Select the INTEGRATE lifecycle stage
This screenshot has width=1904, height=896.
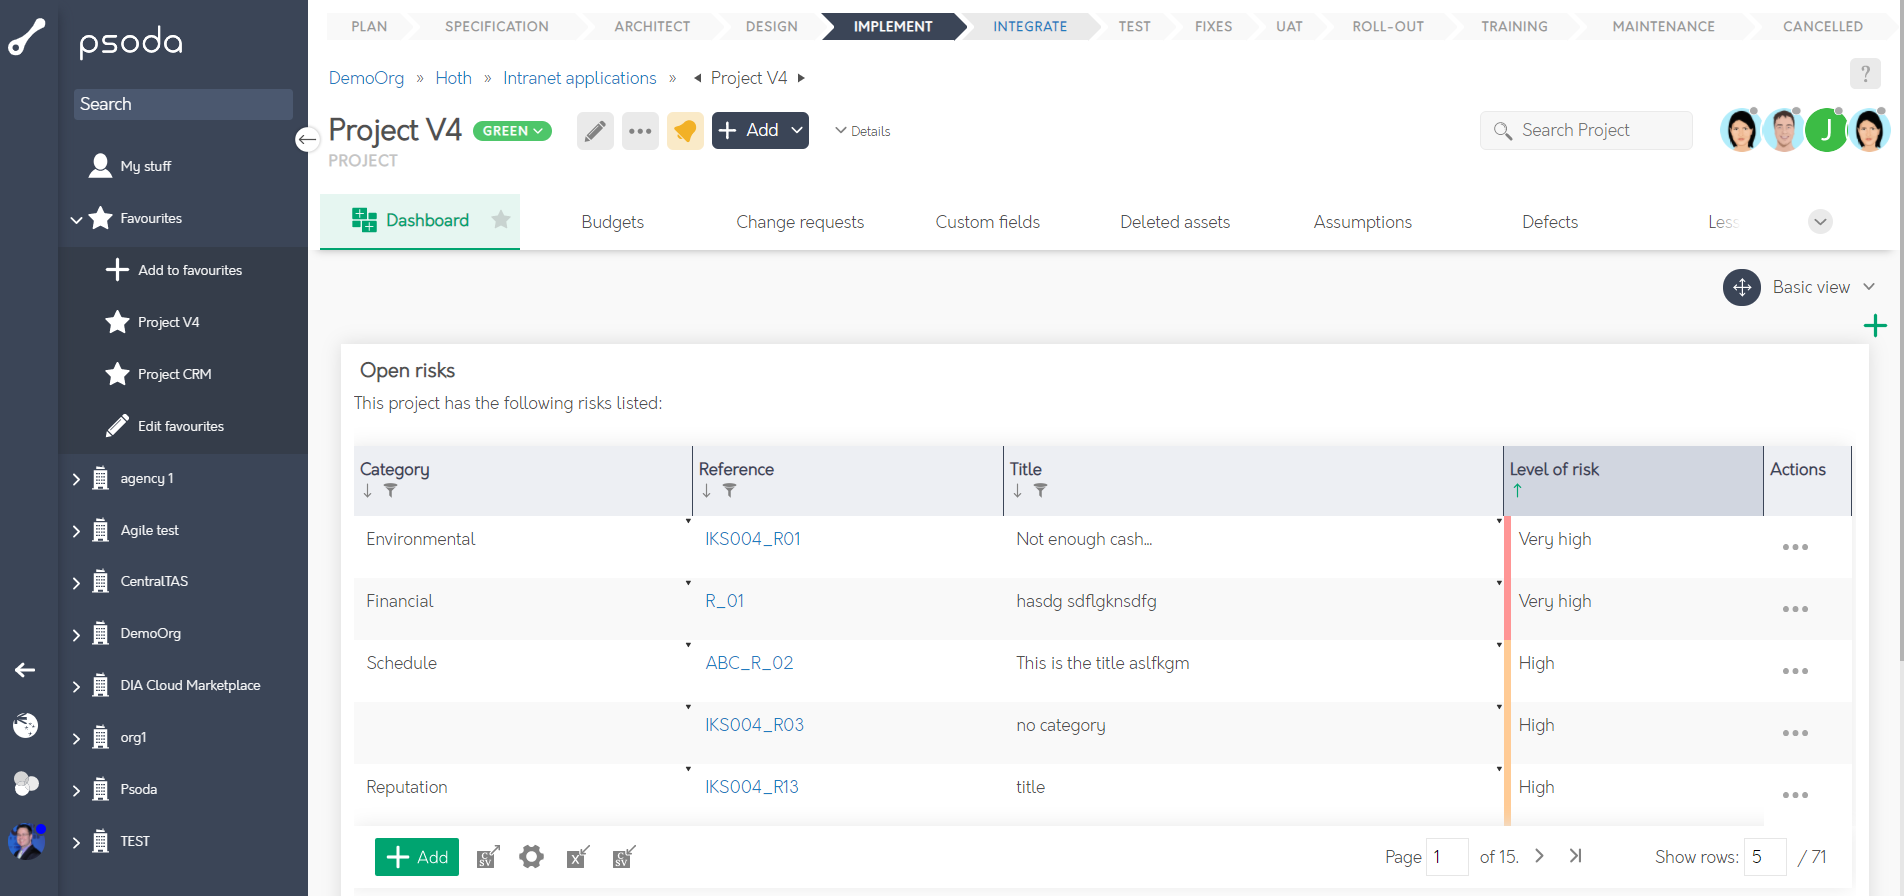pos(1029,27)
